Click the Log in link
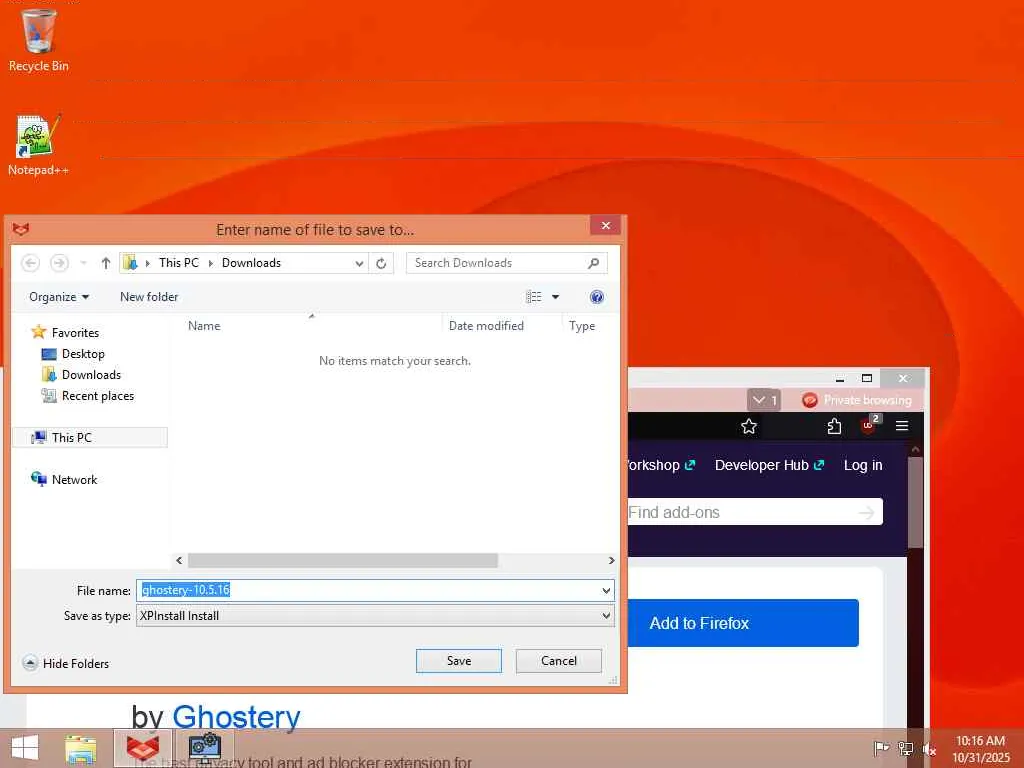 (863, 465)
